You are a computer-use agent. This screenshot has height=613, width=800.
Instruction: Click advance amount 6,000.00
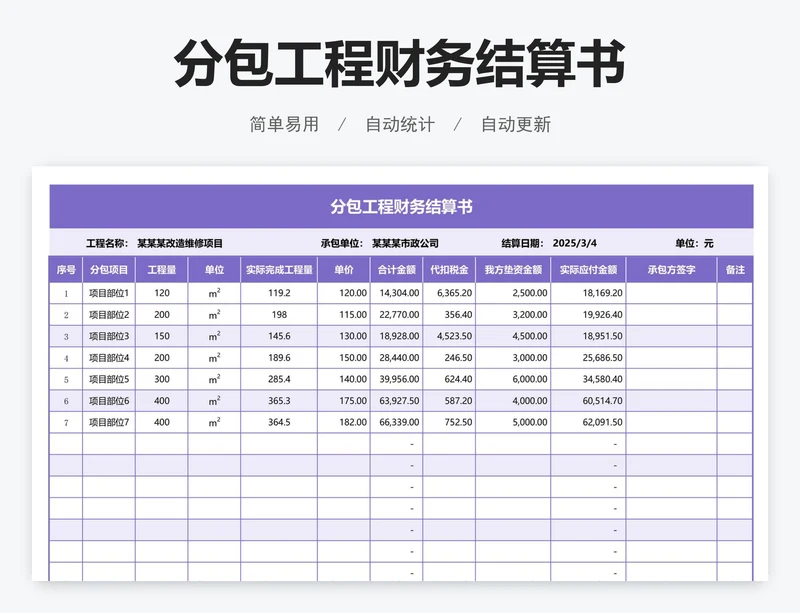click(530, 379)
